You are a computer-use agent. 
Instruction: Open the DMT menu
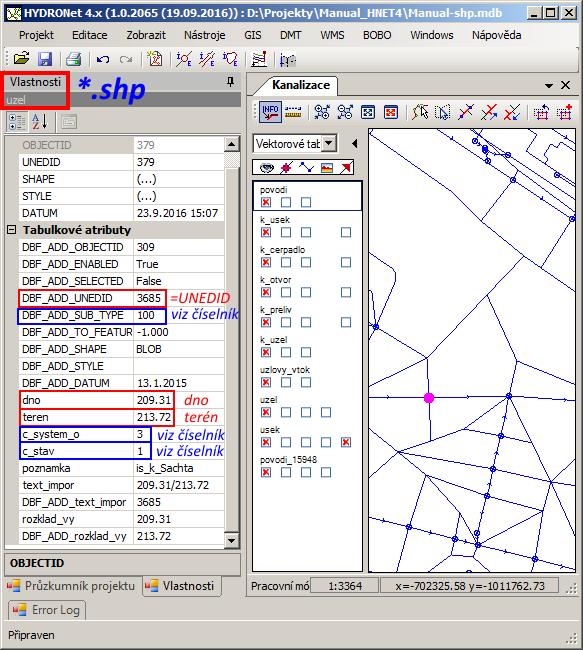291,35
